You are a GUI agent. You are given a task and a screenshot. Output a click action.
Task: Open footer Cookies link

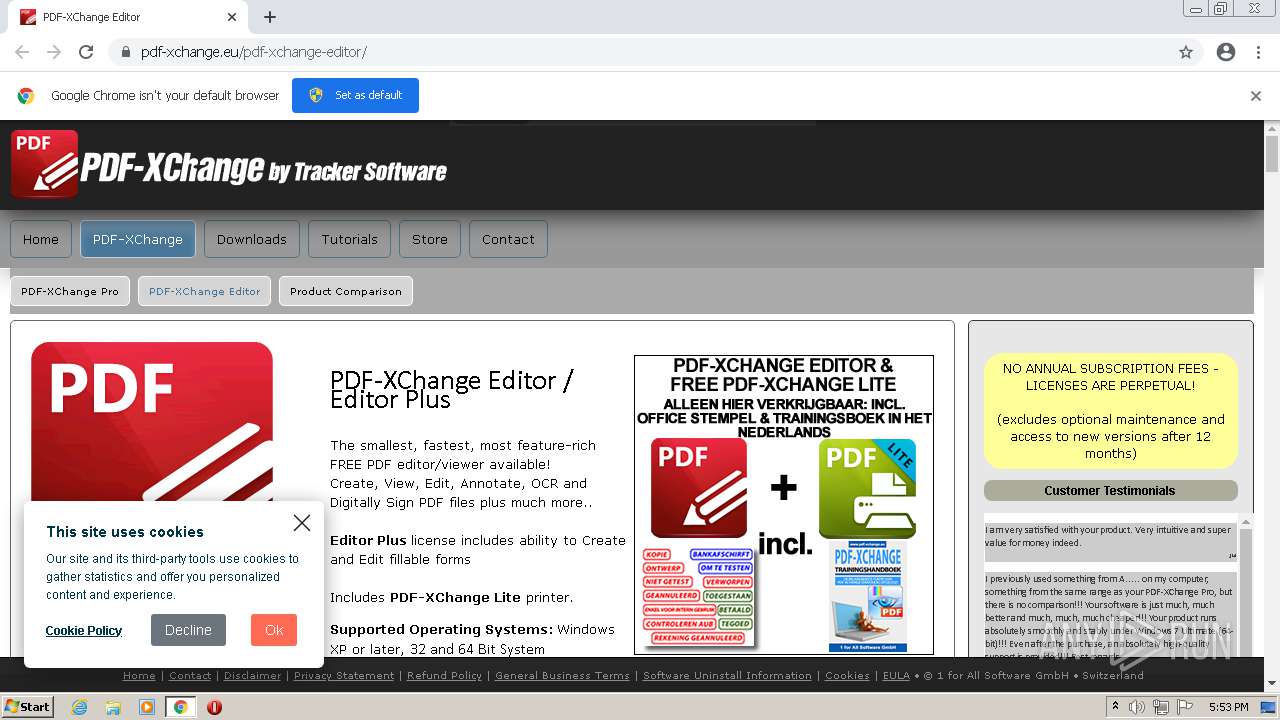(847, 676)
